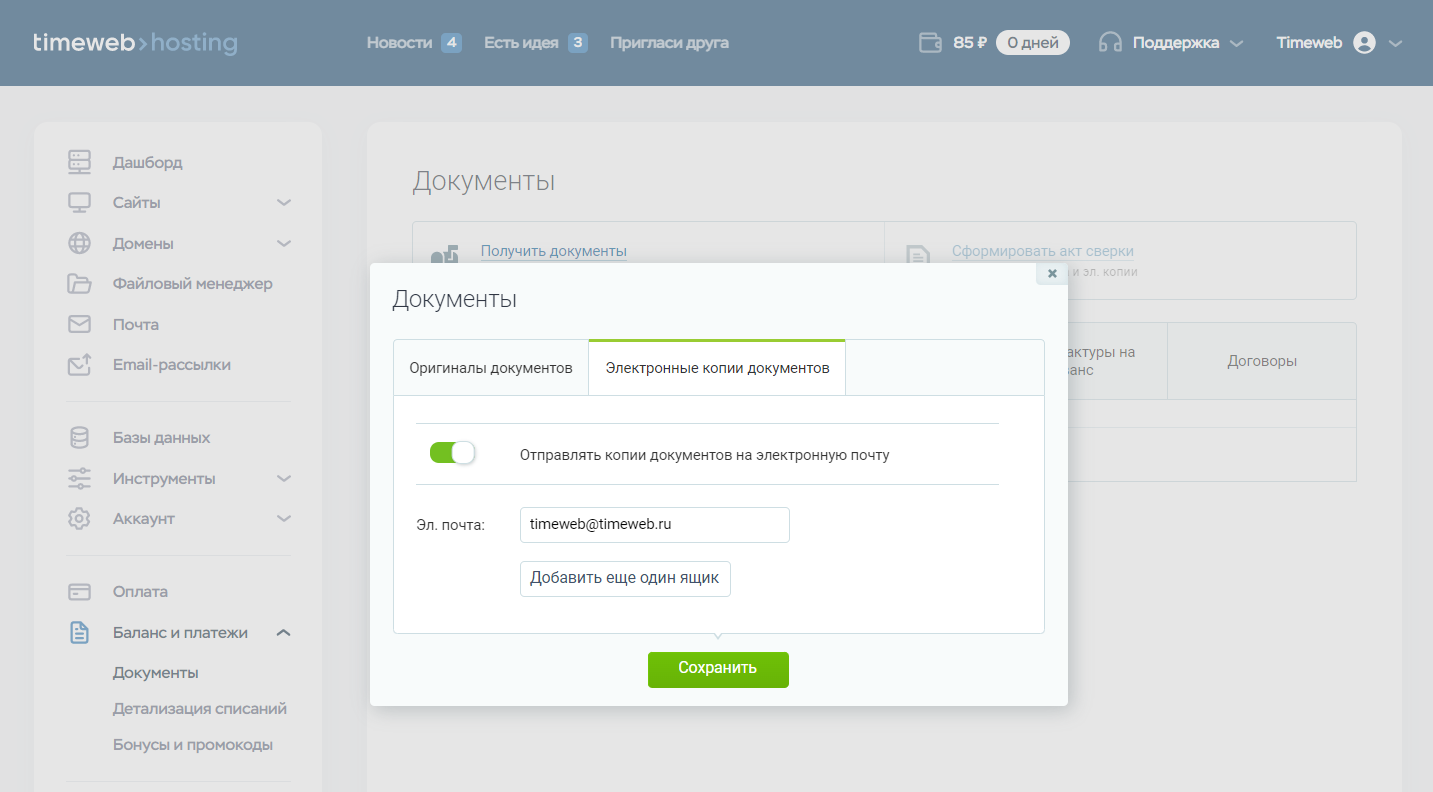Screen dimensions: 1433x792
Task: Toggle sending document copies to email
Action: 452,453
